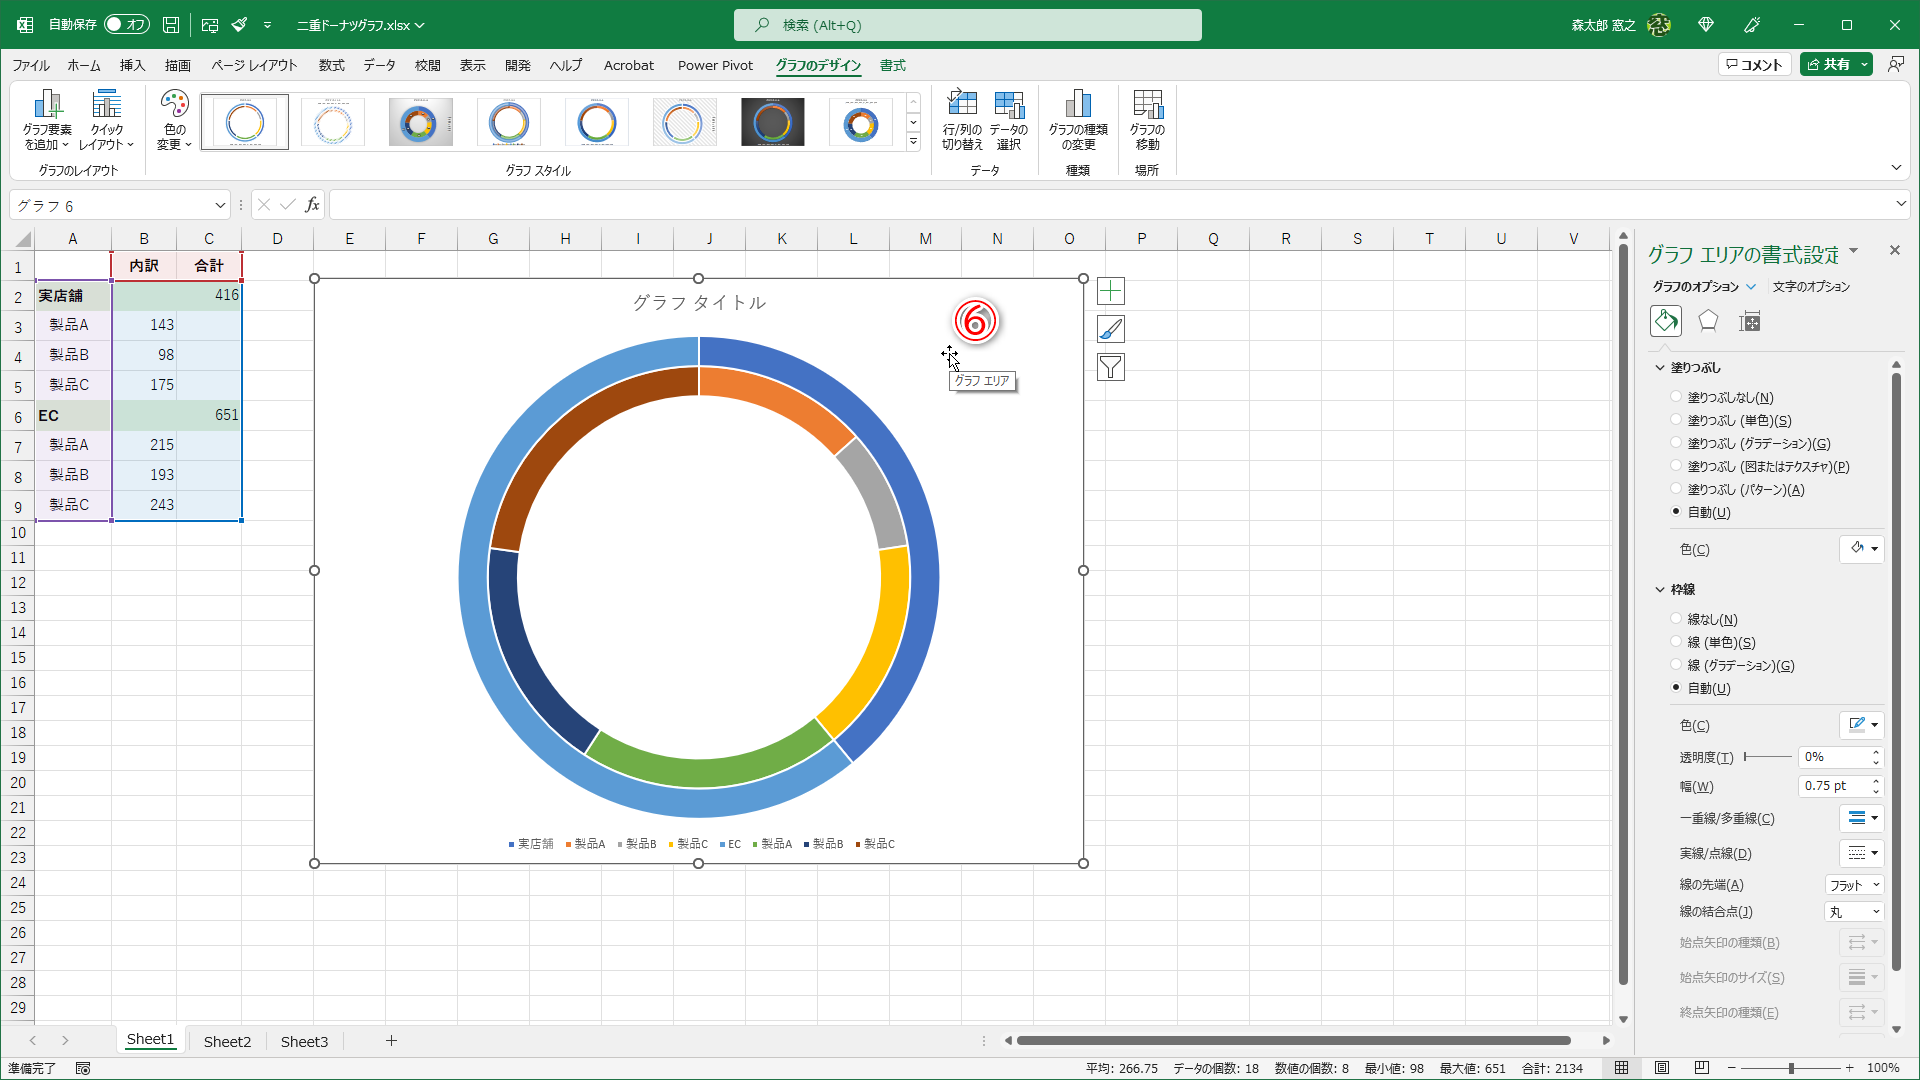Click the chart filters funnel button
The image size is (1920, 1080).
click(x=1110, y=367)
